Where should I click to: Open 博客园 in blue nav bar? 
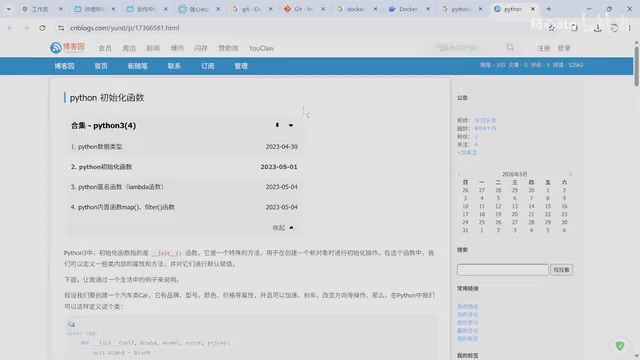click(64, 66)
